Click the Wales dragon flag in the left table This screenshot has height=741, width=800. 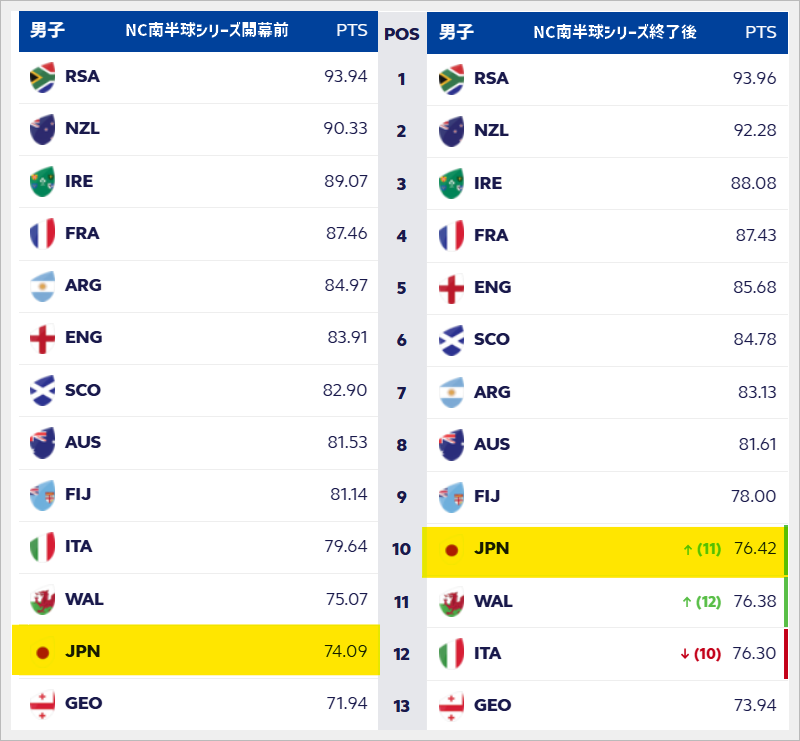(x=42, y=600)
